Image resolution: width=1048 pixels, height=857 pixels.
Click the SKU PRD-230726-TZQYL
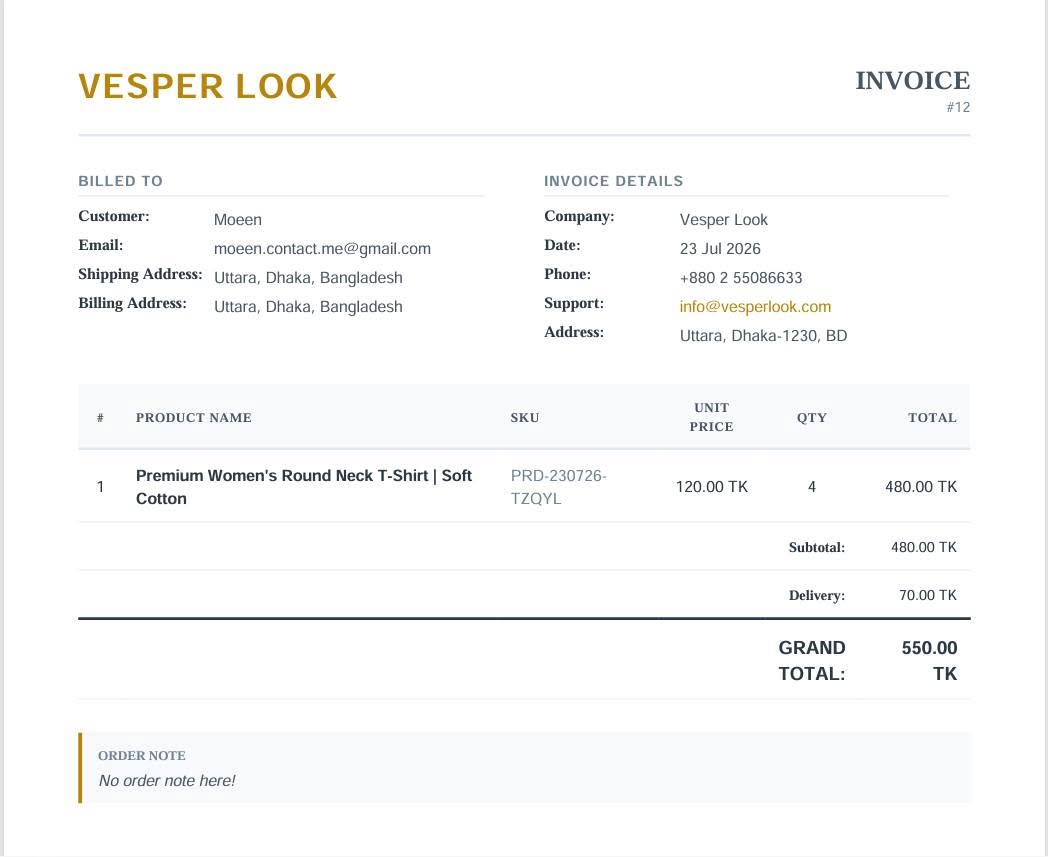558,487
